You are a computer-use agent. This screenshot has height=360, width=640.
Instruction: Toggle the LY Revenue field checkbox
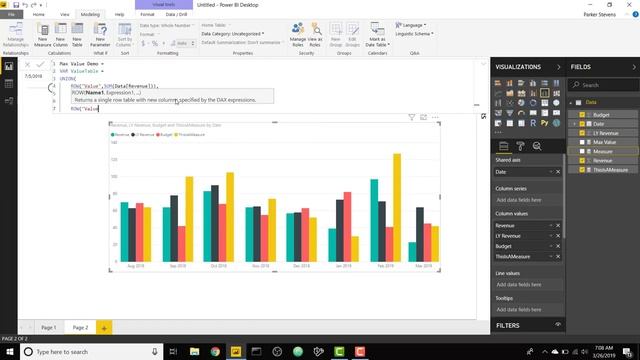(x=582, y=133)
